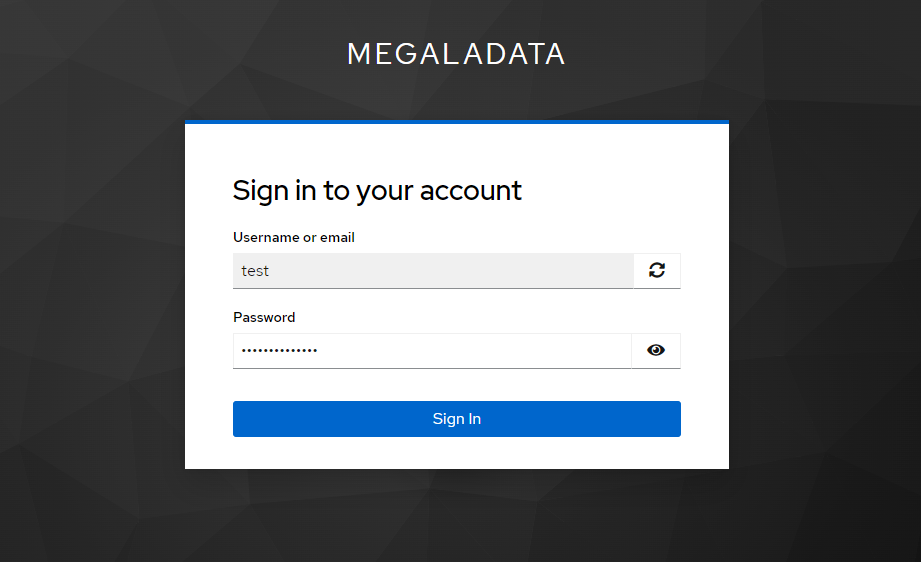This screenshot has width=921, height=562.
Task: Click the Username or email label
Action: pyautogui.click(x=294, y=237)
